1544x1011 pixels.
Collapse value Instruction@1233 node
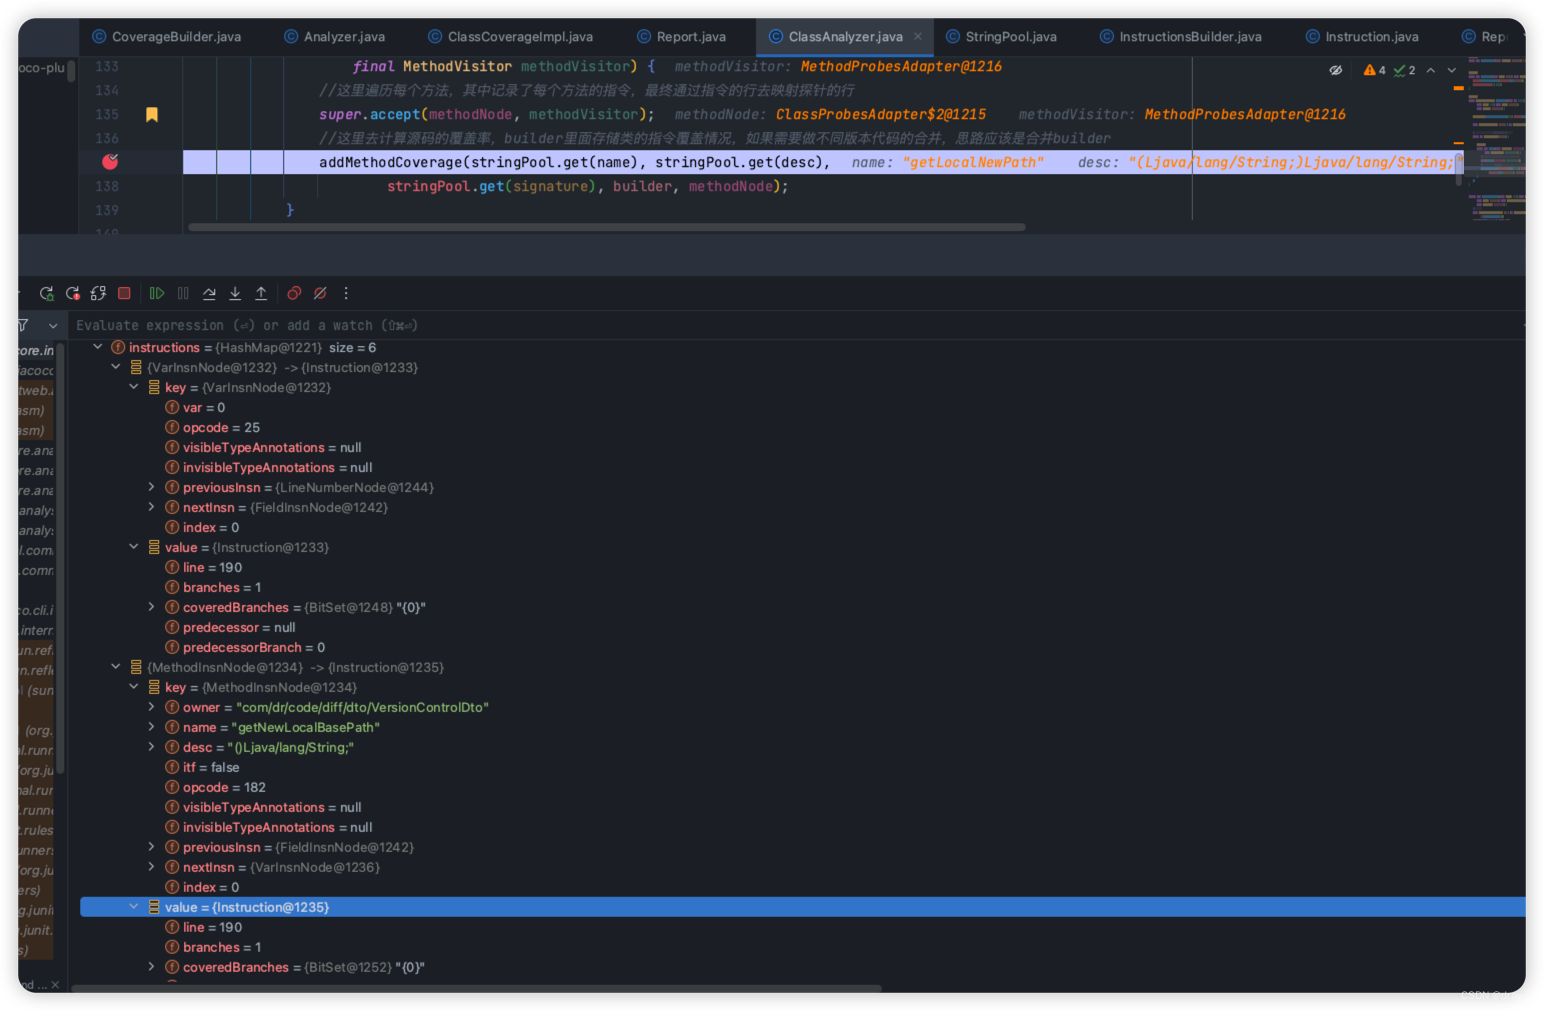point(133,547)
